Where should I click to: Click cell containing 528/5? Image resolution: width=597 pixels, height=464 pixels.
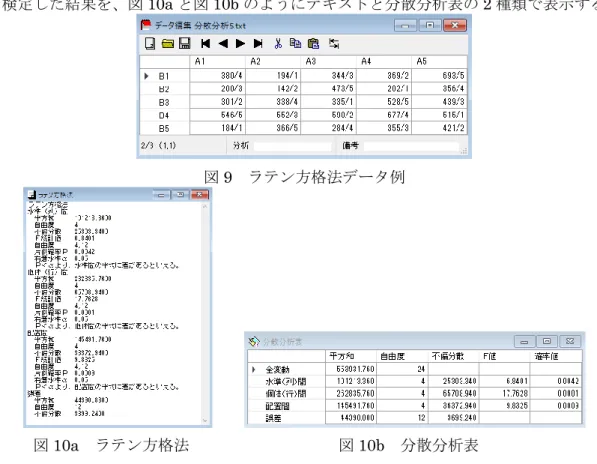(x=384, y=102)
